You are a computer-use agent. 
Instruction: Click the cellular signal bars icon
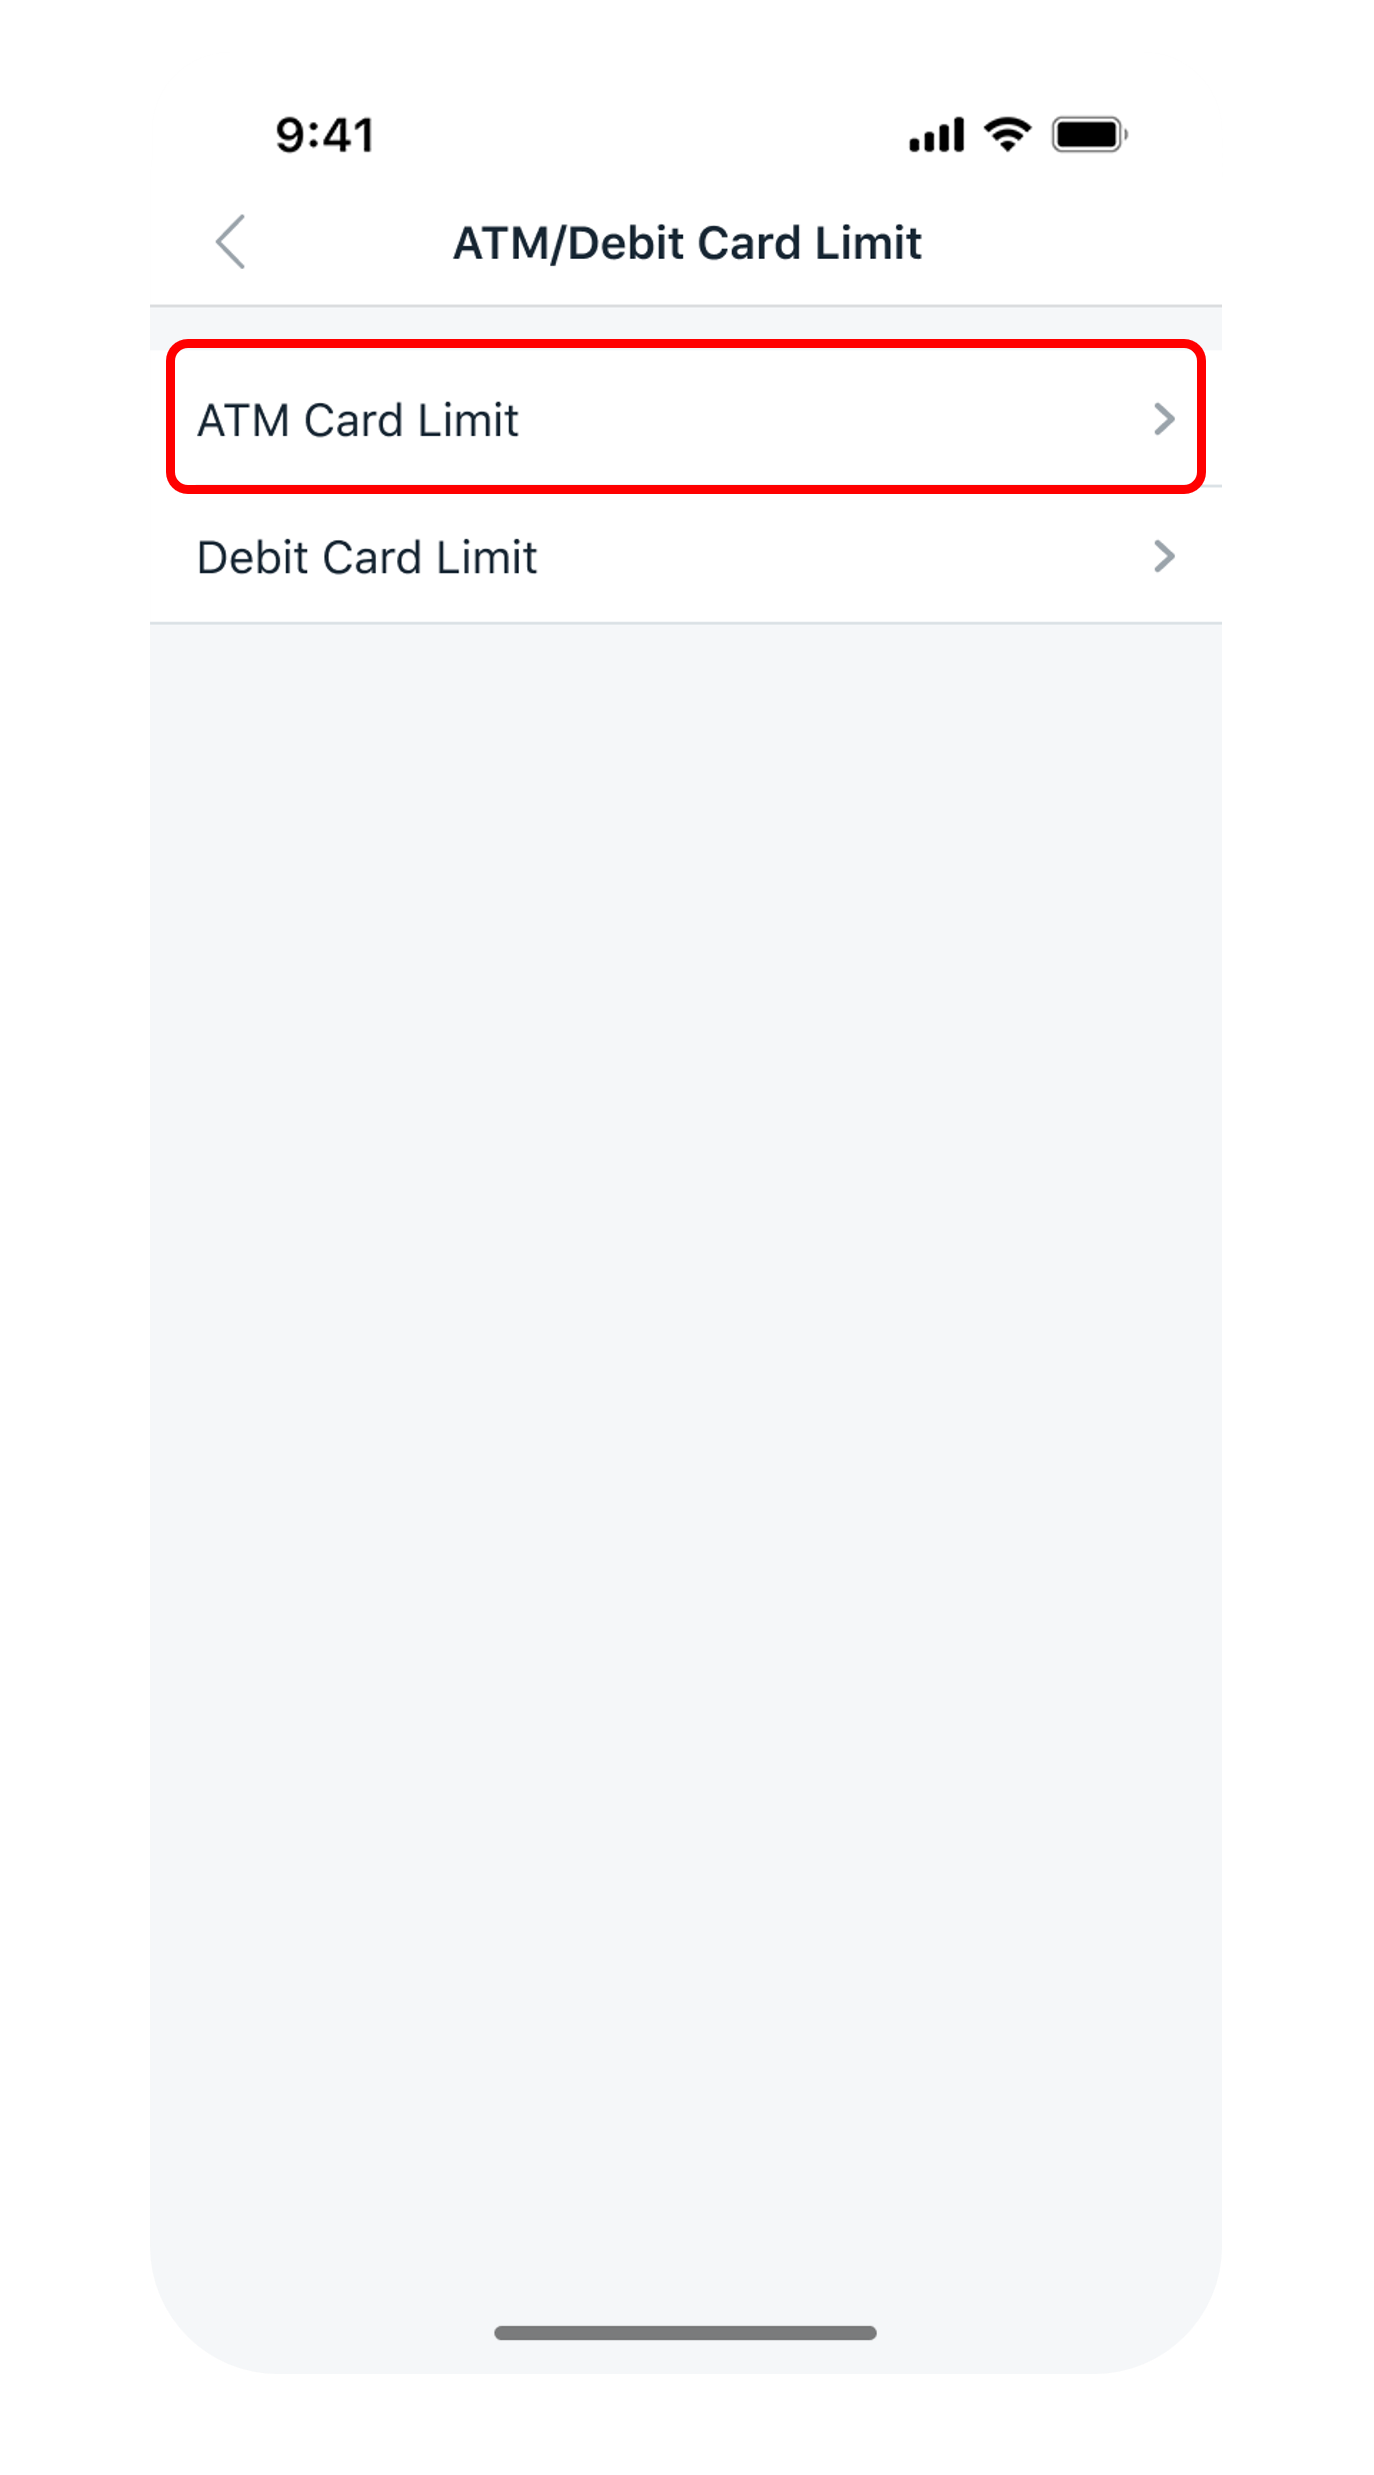click(x=936, y=134)
